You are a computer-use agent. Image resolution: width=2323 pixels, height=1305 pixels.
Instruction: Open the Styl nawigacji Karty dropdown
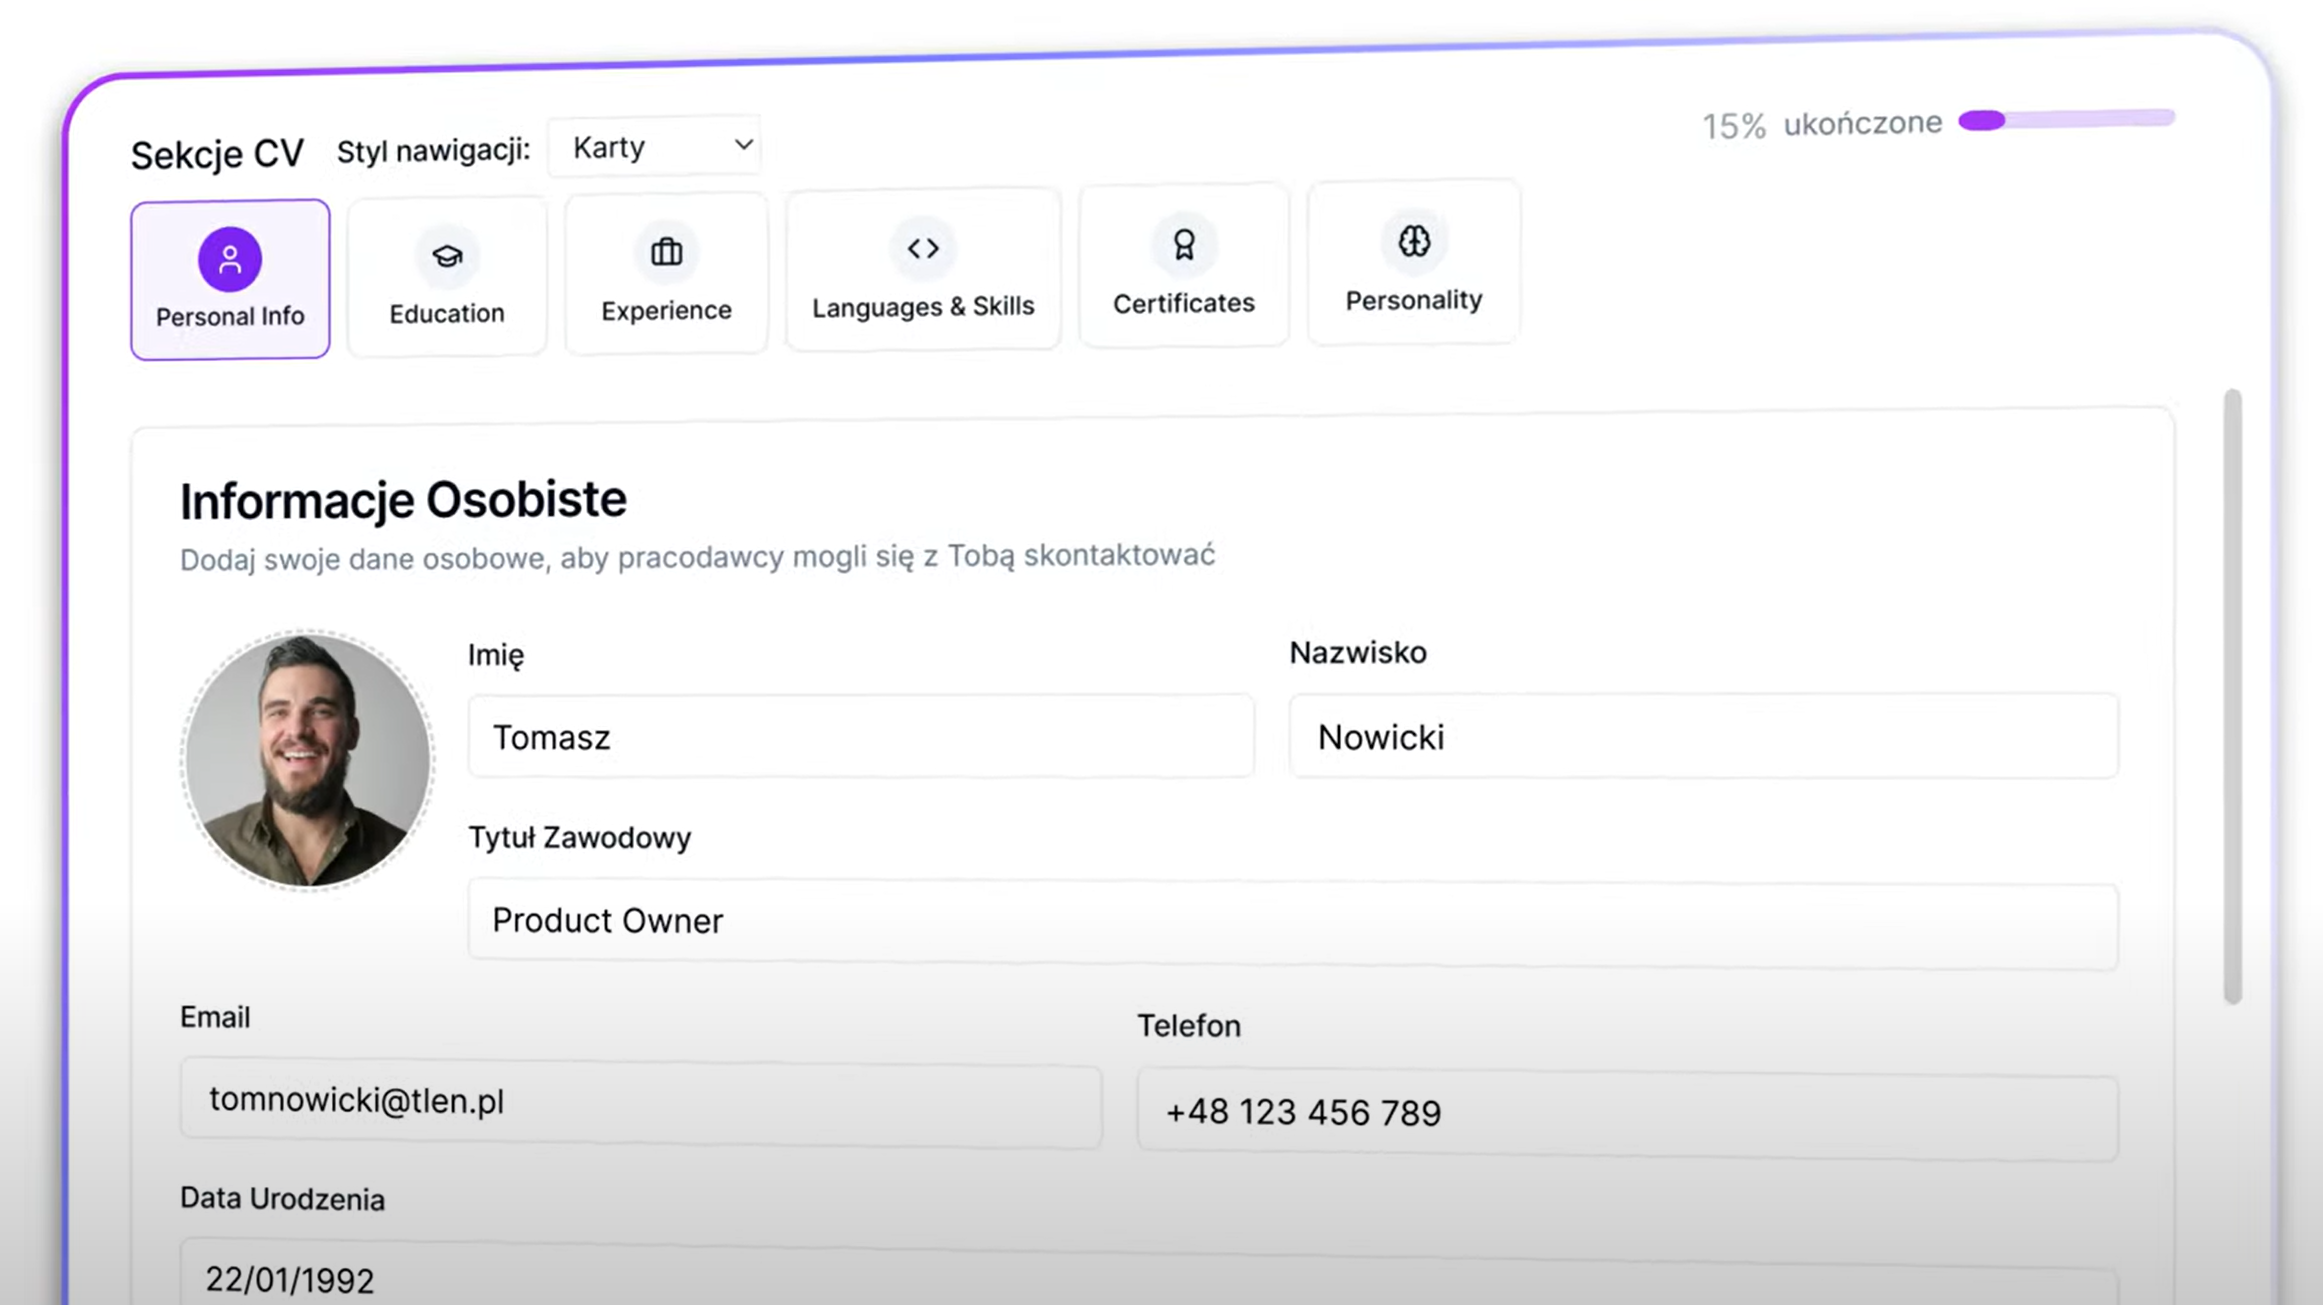(654, 147)
